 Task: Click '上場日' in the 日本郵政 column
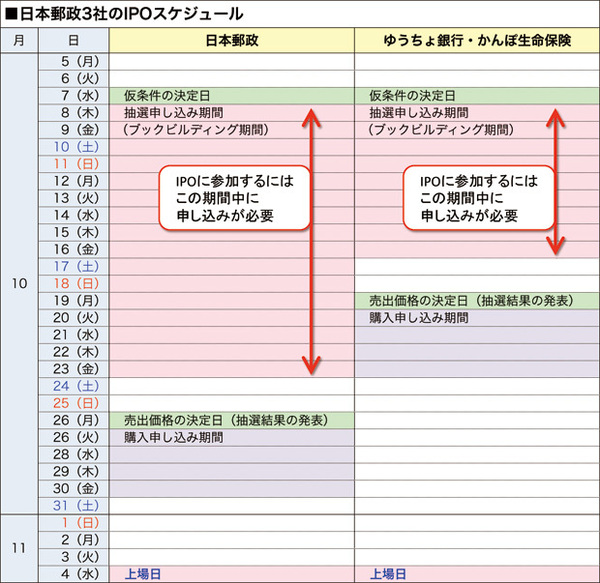[x=143, y=574]
